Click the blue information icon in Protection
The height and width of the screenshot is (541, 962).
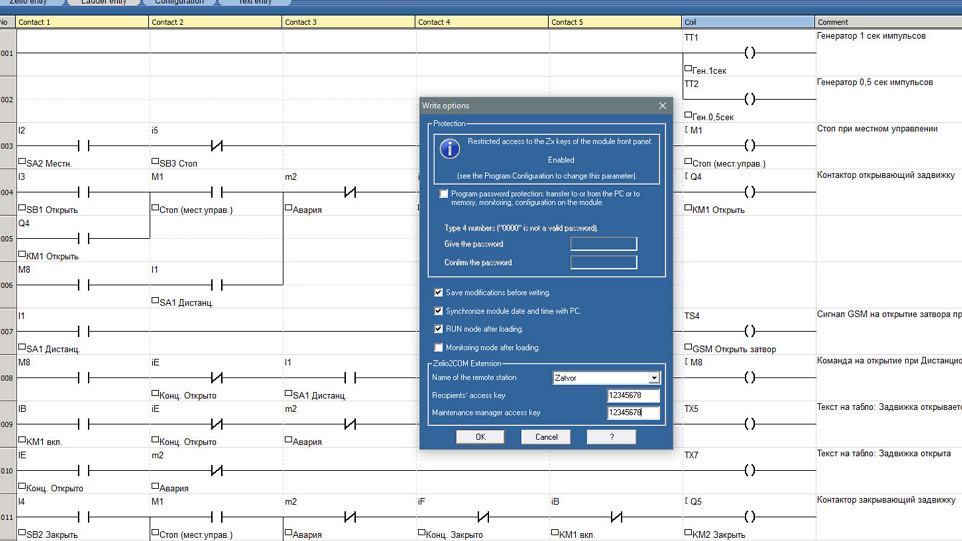pyautogui.click(x=450, y=149)
